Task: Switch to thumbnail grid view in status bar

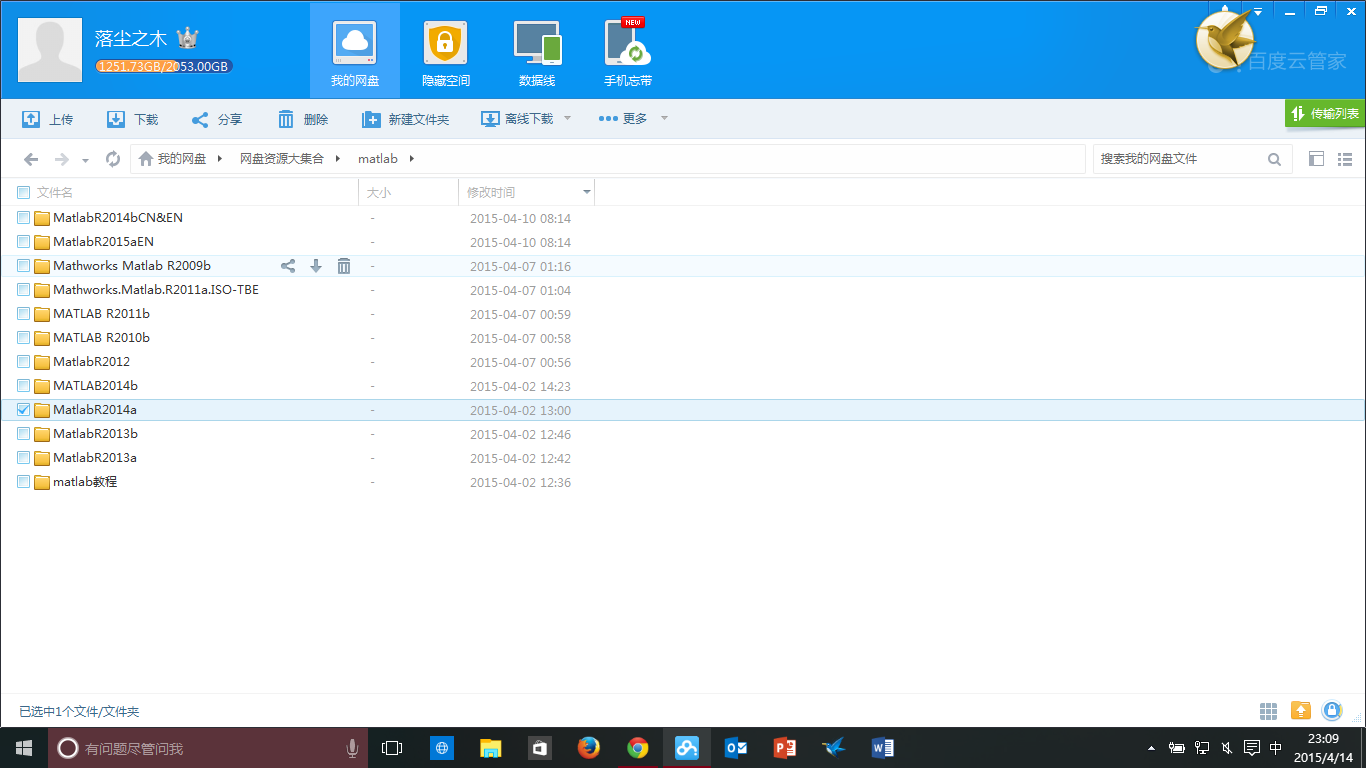Action: pos(1268,711)
